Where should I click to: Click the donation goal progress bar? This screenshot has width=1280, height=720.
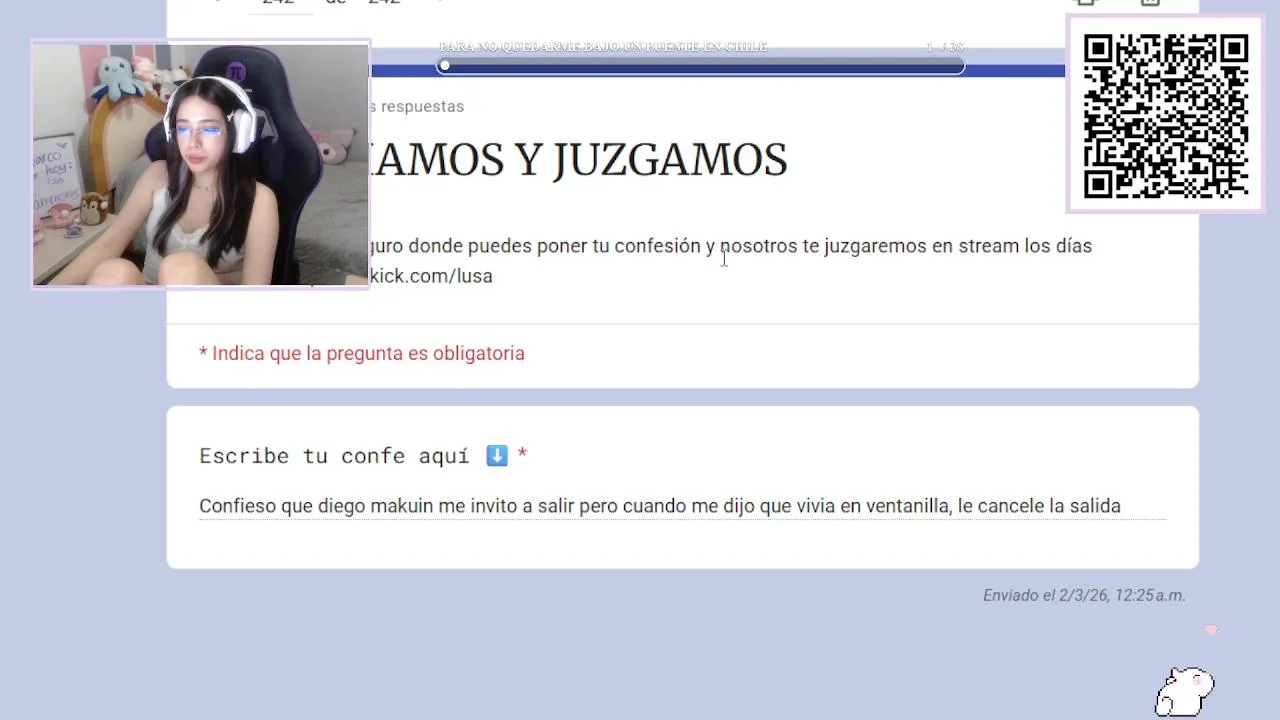point(700,66)
